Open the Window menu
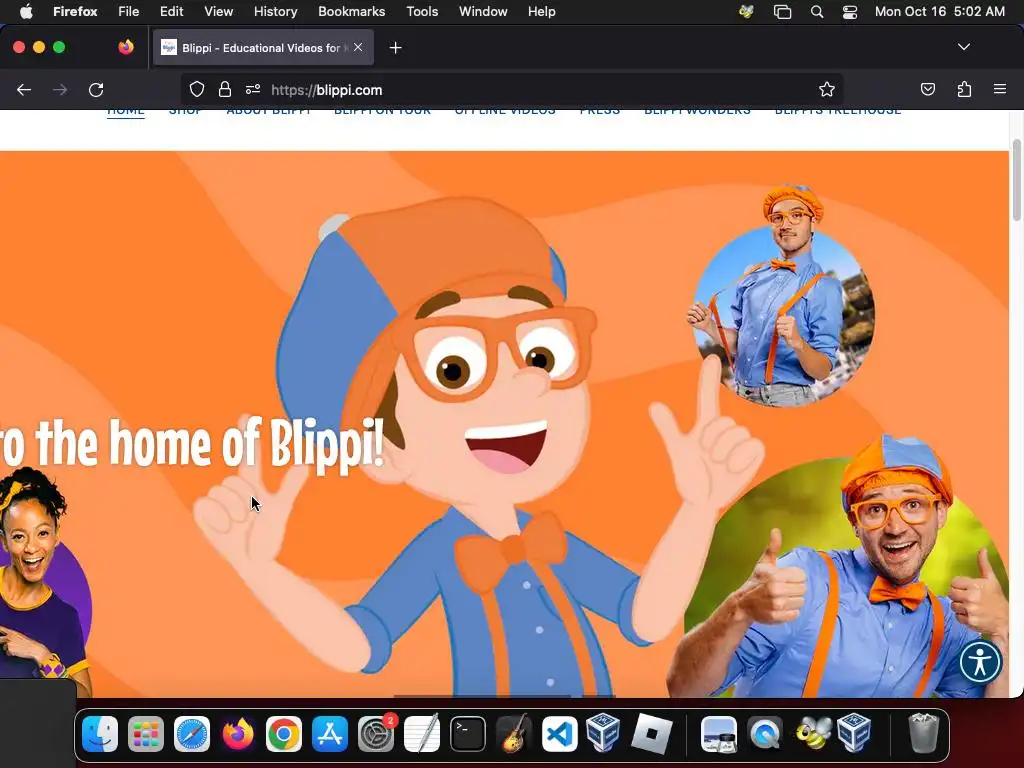Screen dimensions: 1024x768 pos(483,12)
